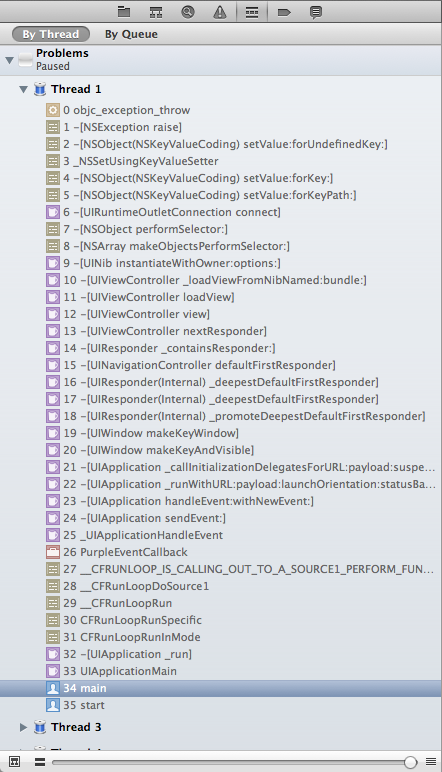Screen dimensions: 442x772
Task: Select frame 15 UINavigationController defaultFirstResponder
Action: 221,365
